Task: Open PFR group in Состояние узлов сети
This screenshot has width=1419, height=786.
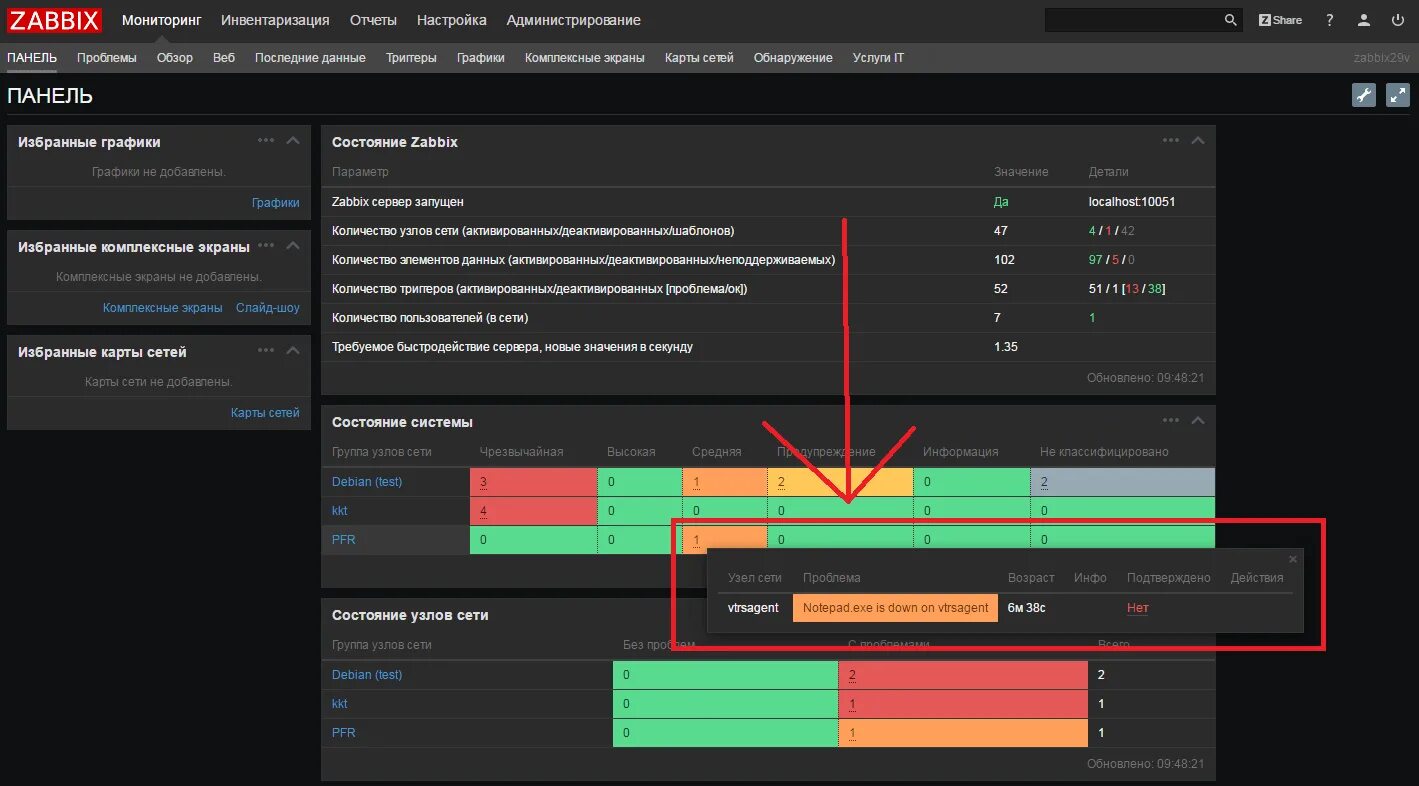Action: click(x=344, y=733)
